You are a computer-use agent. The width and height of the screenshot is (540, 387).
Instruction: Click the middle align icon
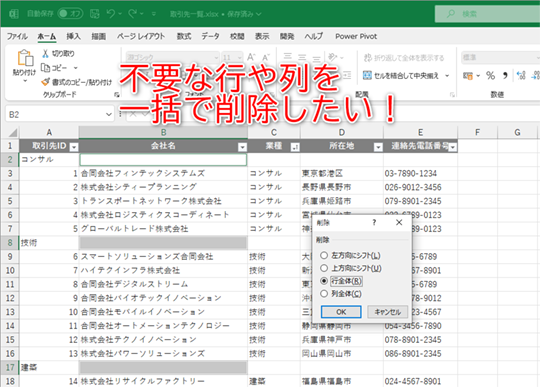tap(302, 57)
